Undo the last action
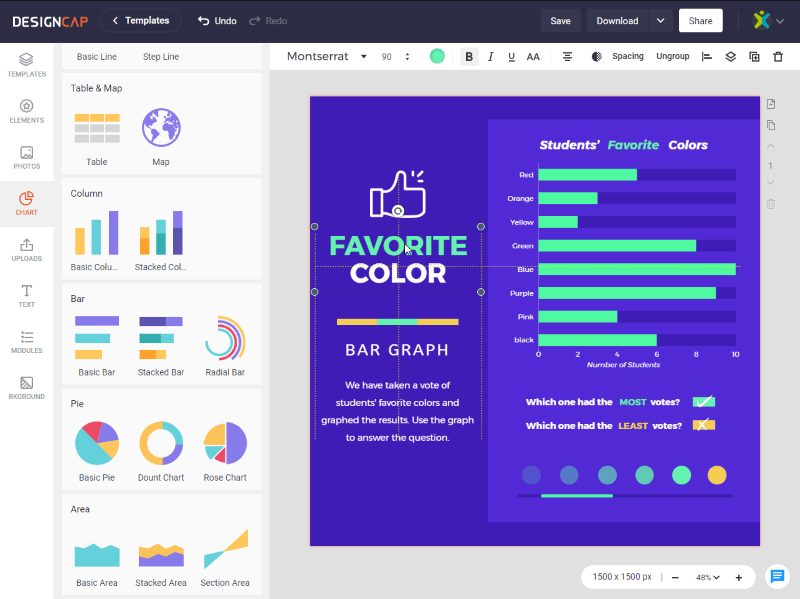This screenshot has height=599, width=800. (217, 21)
